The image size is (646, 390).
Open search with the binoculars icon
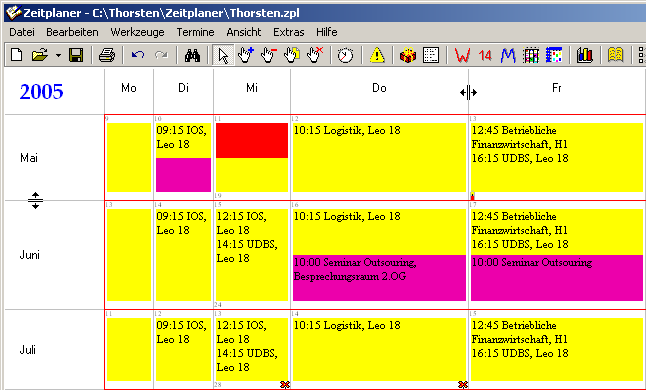coord(192,55)
